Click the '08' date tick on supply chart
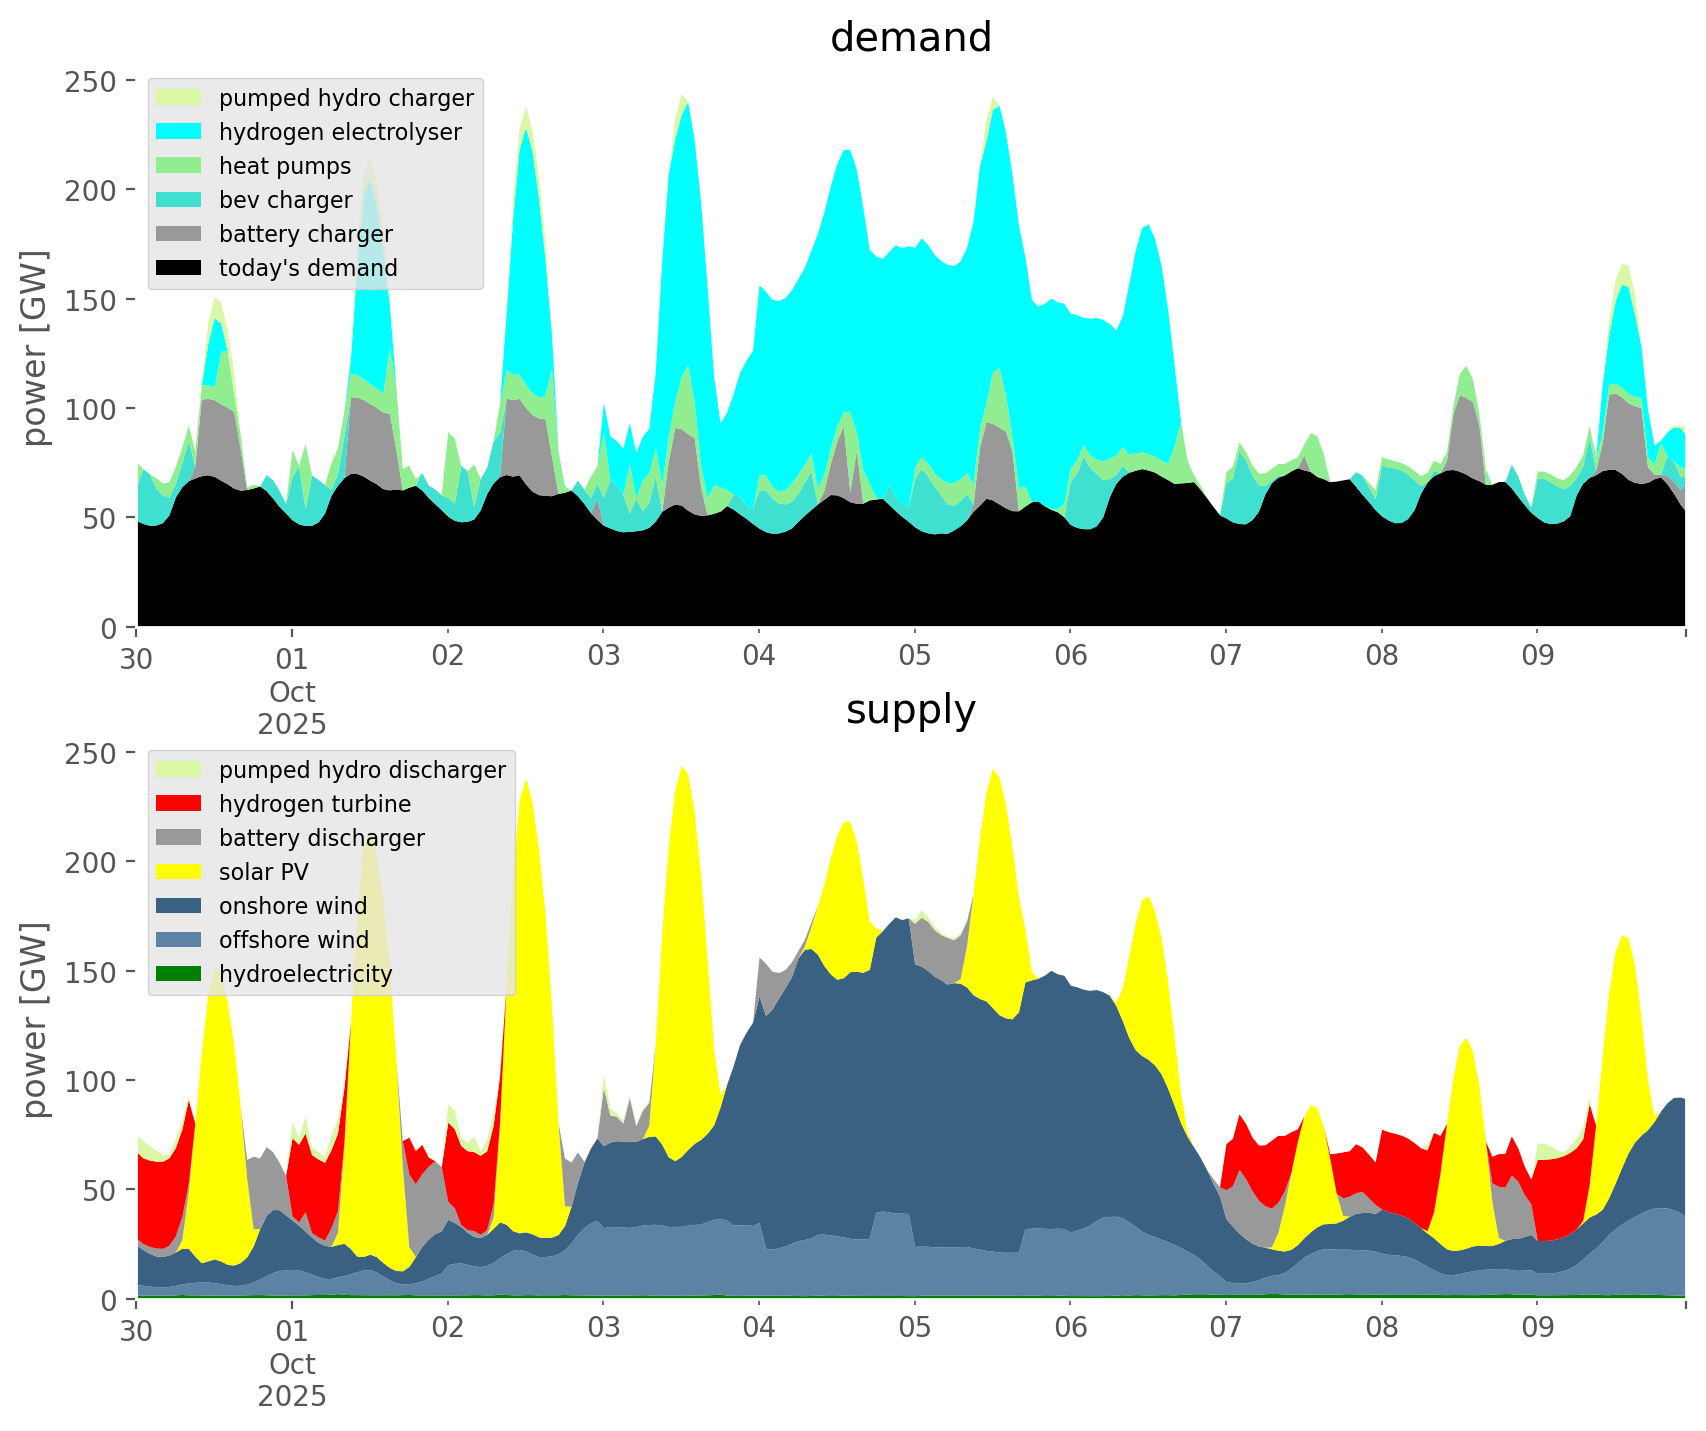Screen dimensions: 1706x1431 (x=1381, y=1329)
